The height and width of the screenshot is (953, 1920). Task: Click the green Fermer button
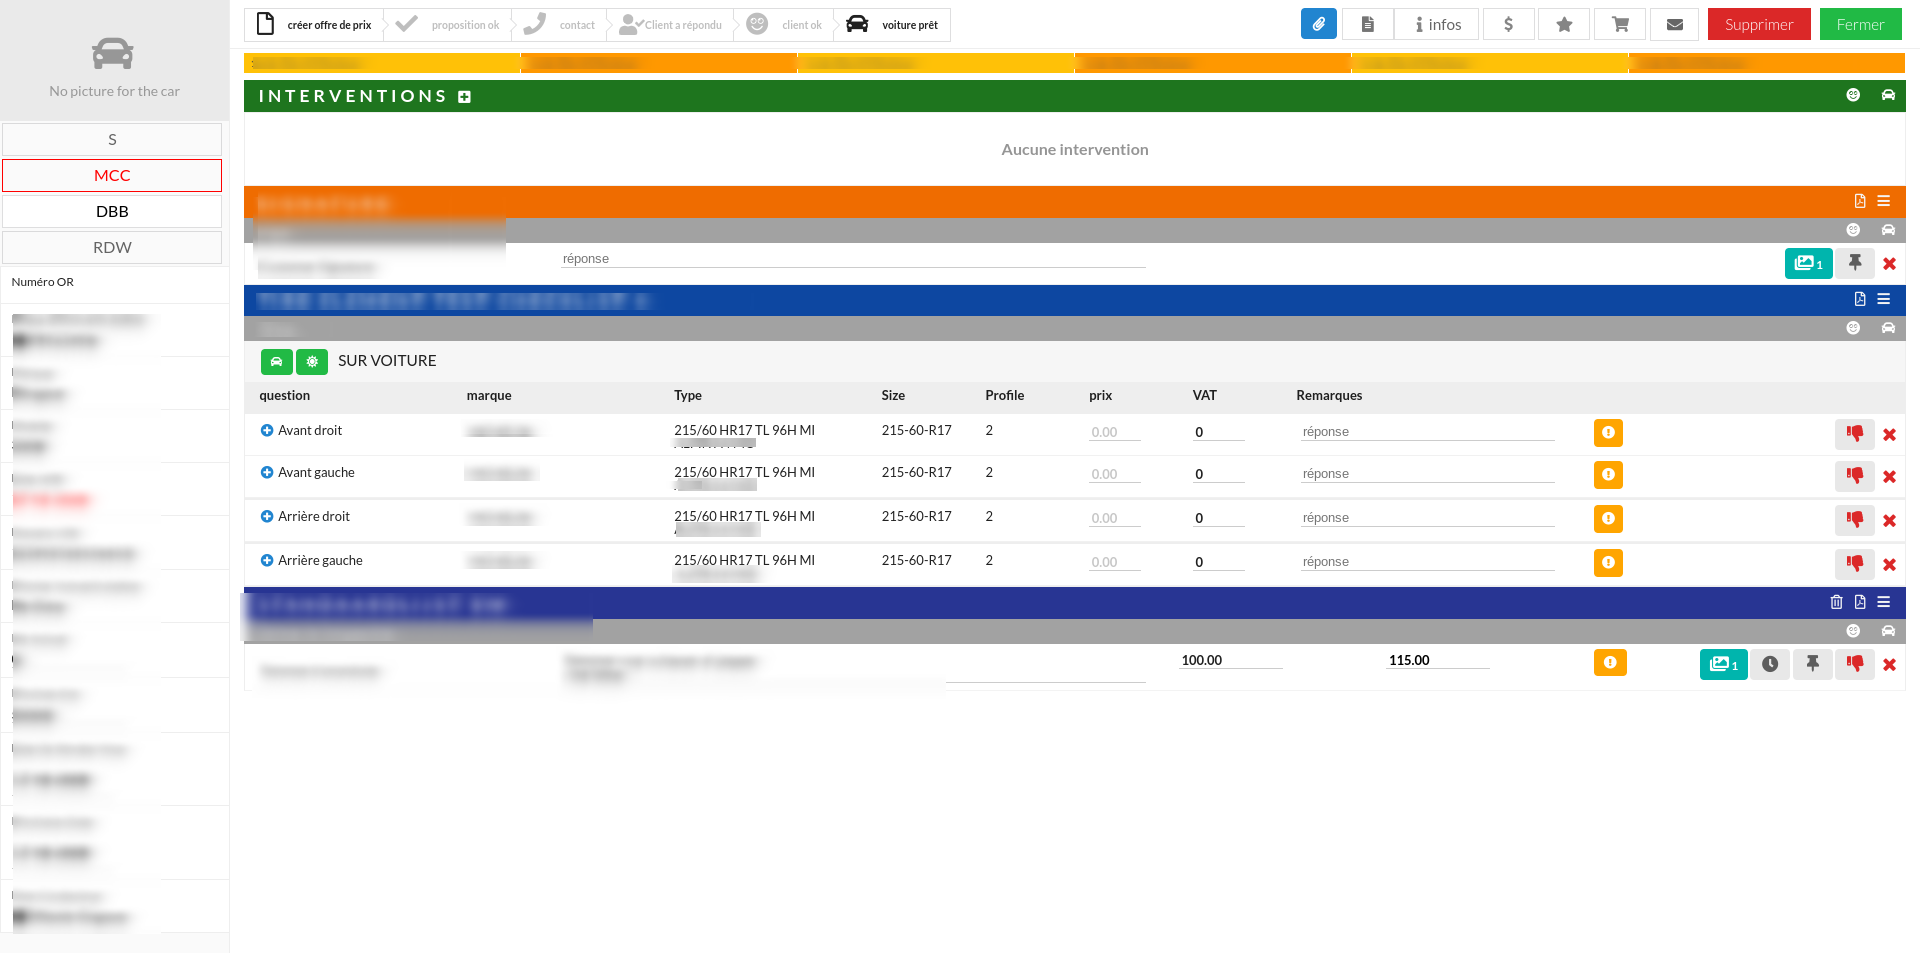(x=1860, y=24)
